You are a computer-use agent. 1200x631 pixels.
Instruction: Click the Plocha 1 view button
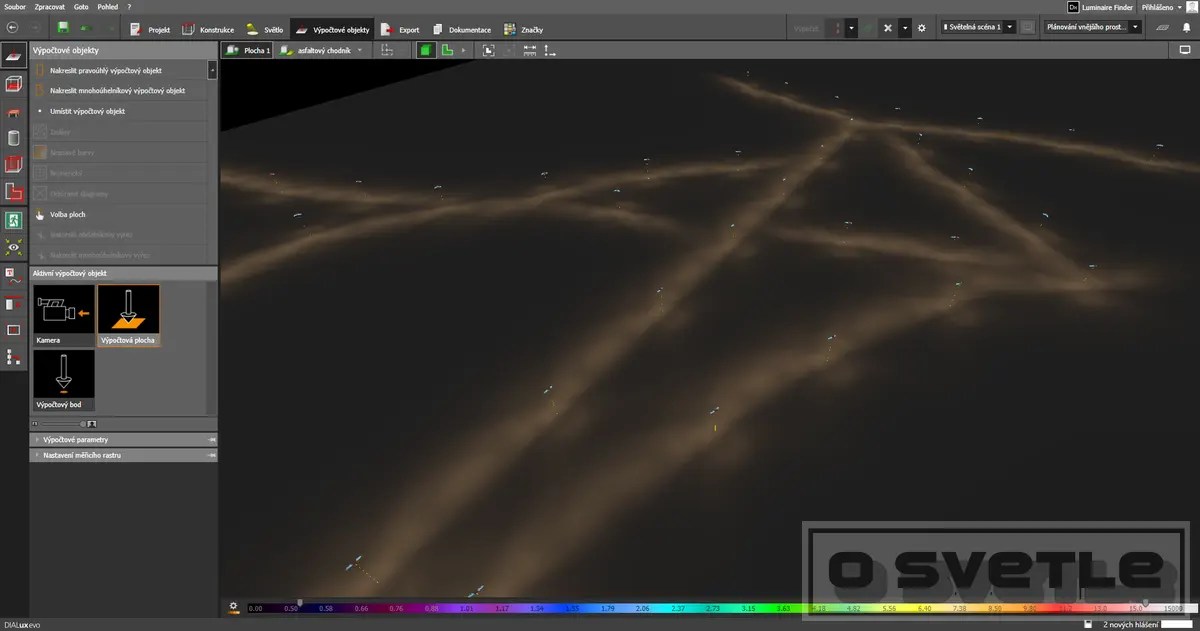(x=247, y=49)
